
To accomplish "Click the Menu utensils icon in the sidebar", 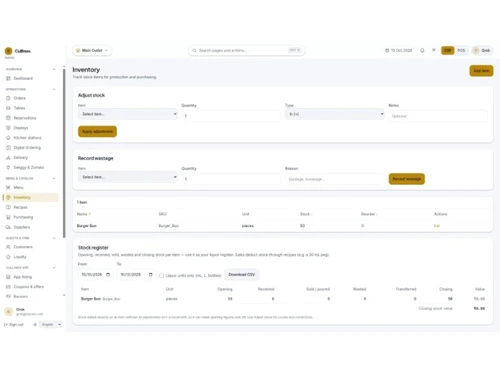I will (8, 187).
